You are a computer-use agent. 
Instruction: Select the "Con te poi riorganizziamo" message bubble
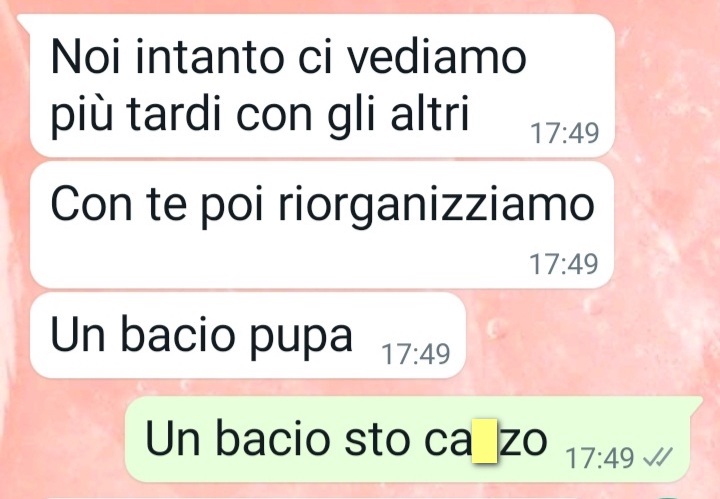(x=322, y=225)
